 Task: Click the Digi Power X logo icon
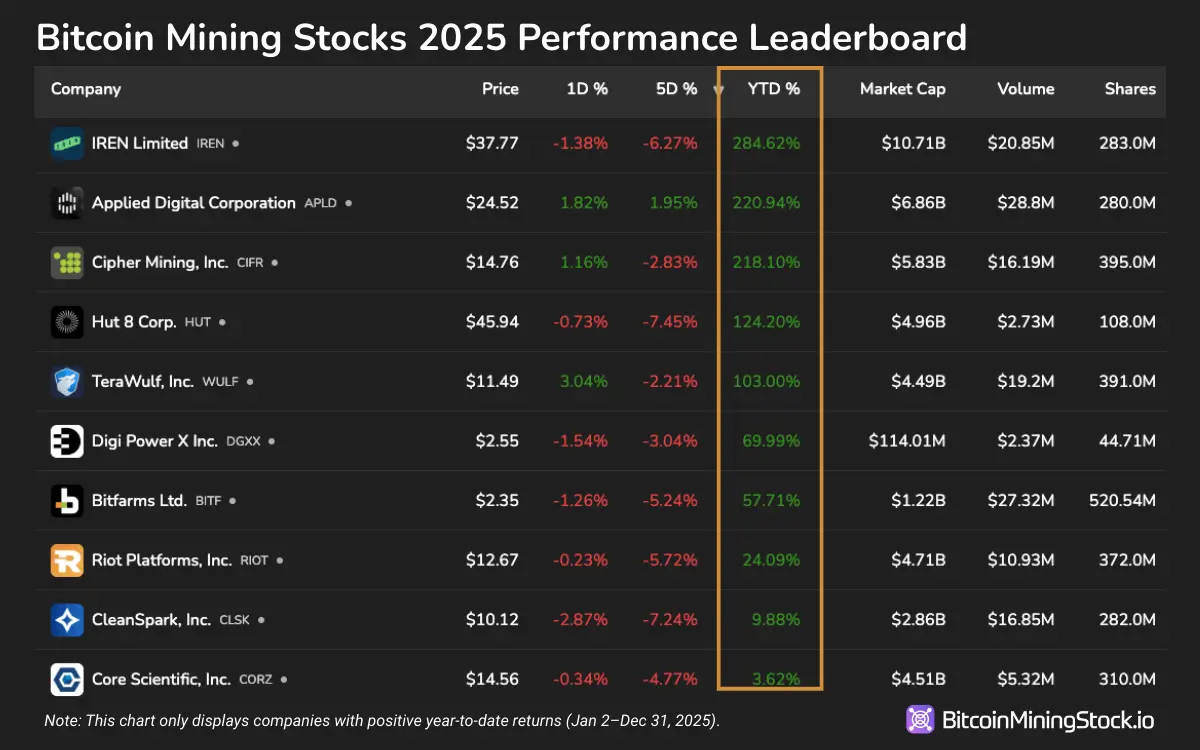(x=67, y=441)
